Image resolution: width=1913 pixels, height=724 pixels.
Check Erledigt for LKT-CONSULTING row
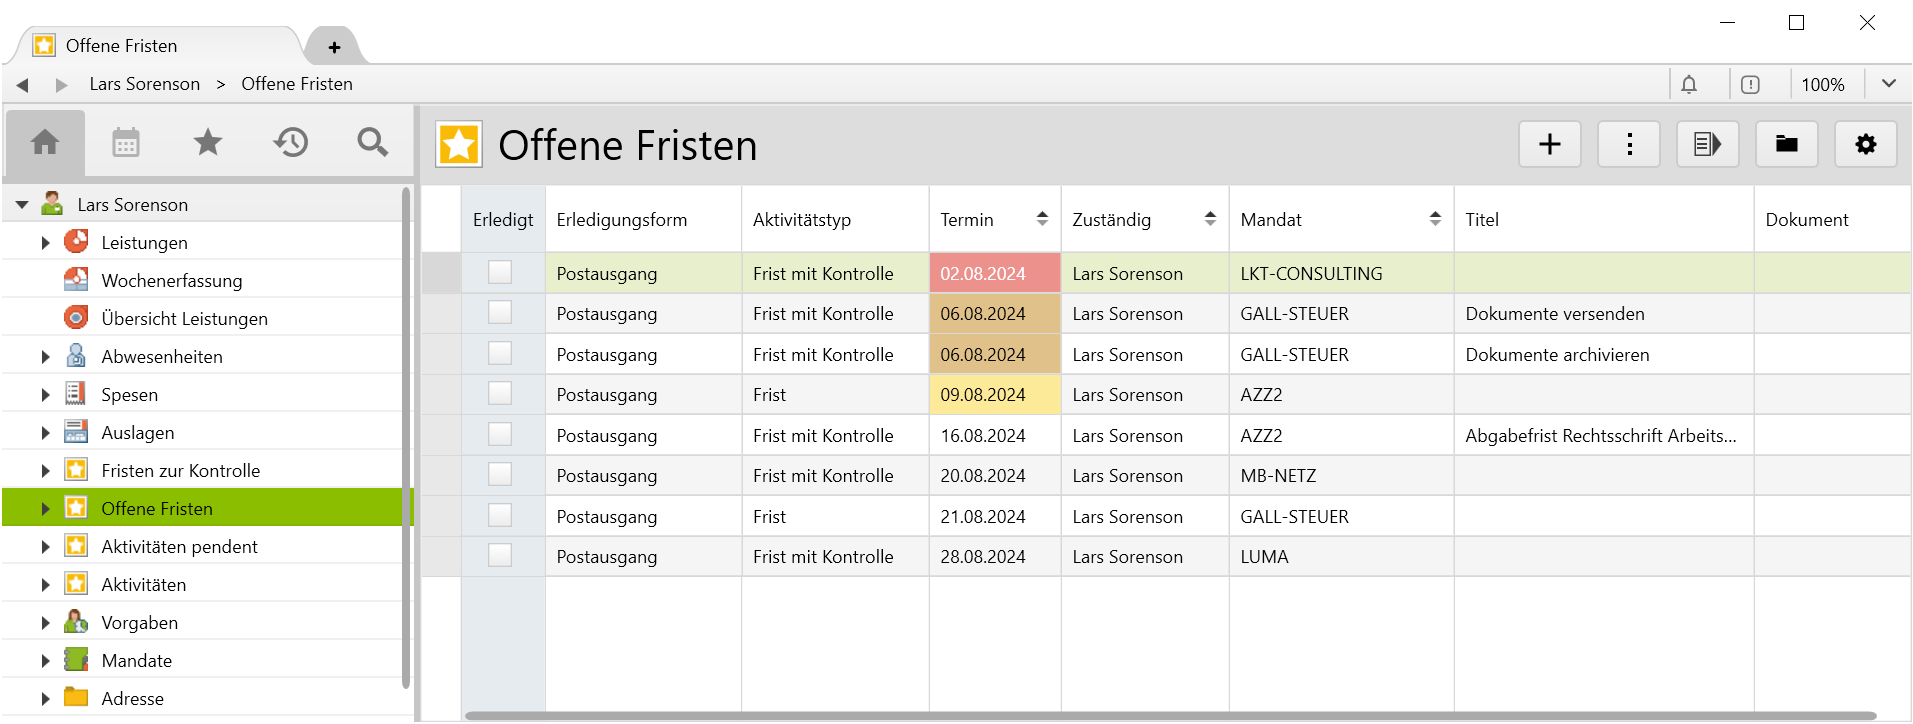500,272
